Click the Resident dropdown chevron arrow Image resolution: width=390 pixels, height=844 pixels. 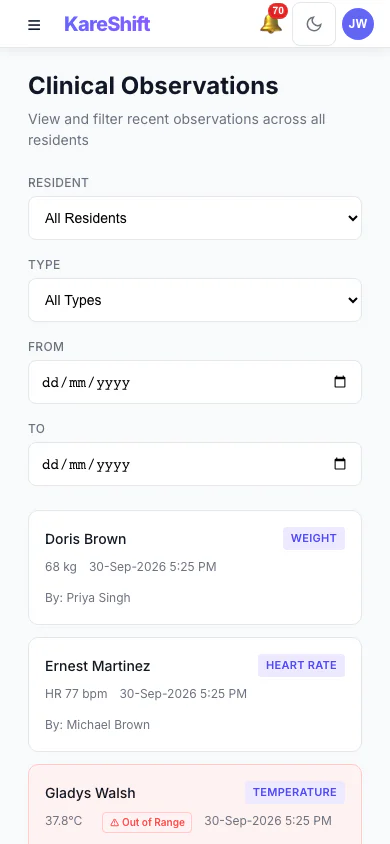(x=352, y=218)
